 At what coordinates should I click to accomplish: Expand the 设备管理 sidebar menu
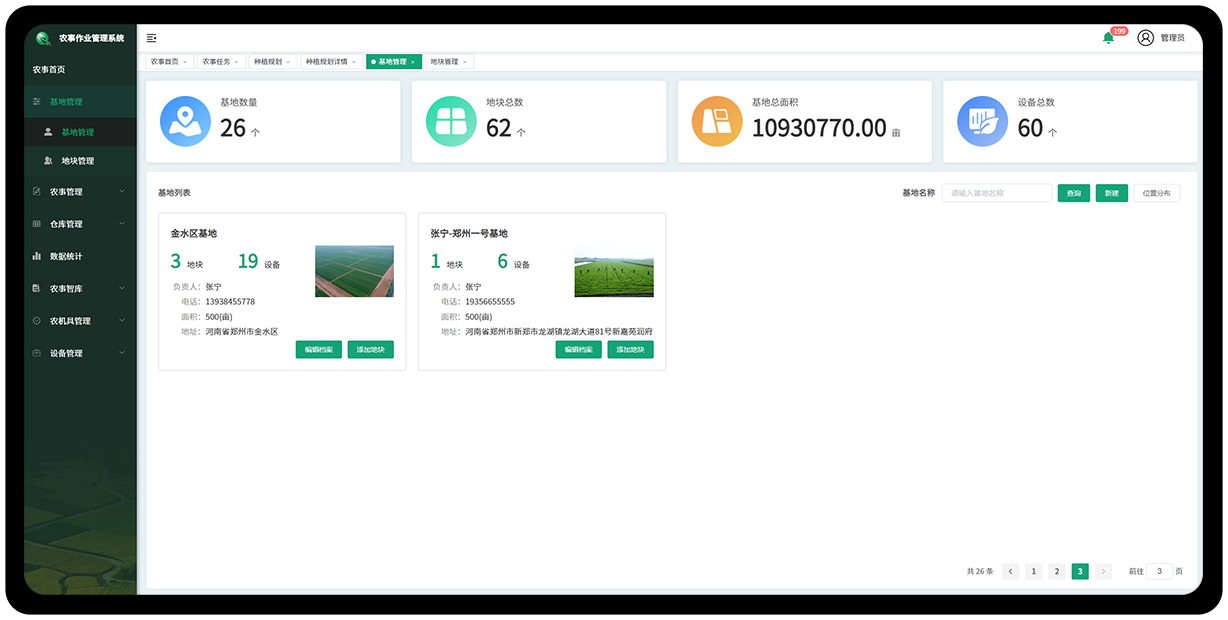[80, 353]
